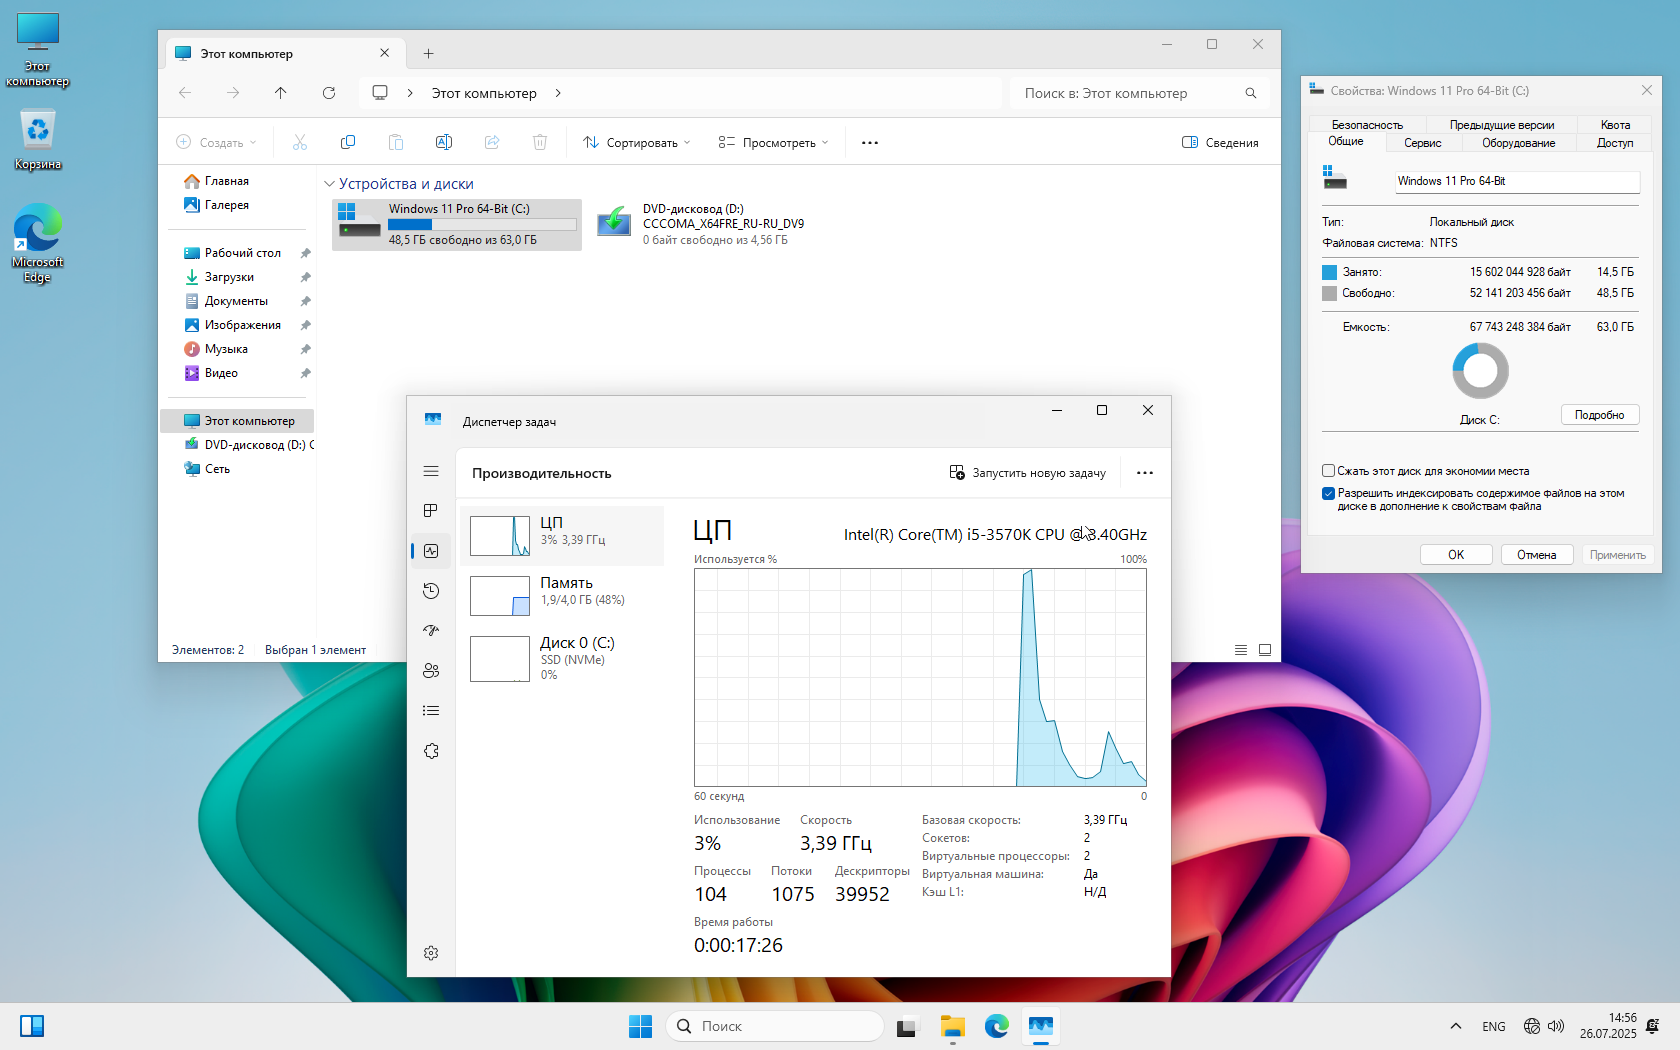
Task: Click the Rename icon in Explorer toolbar
Action: pyautogui.click(x=444, y=142)
